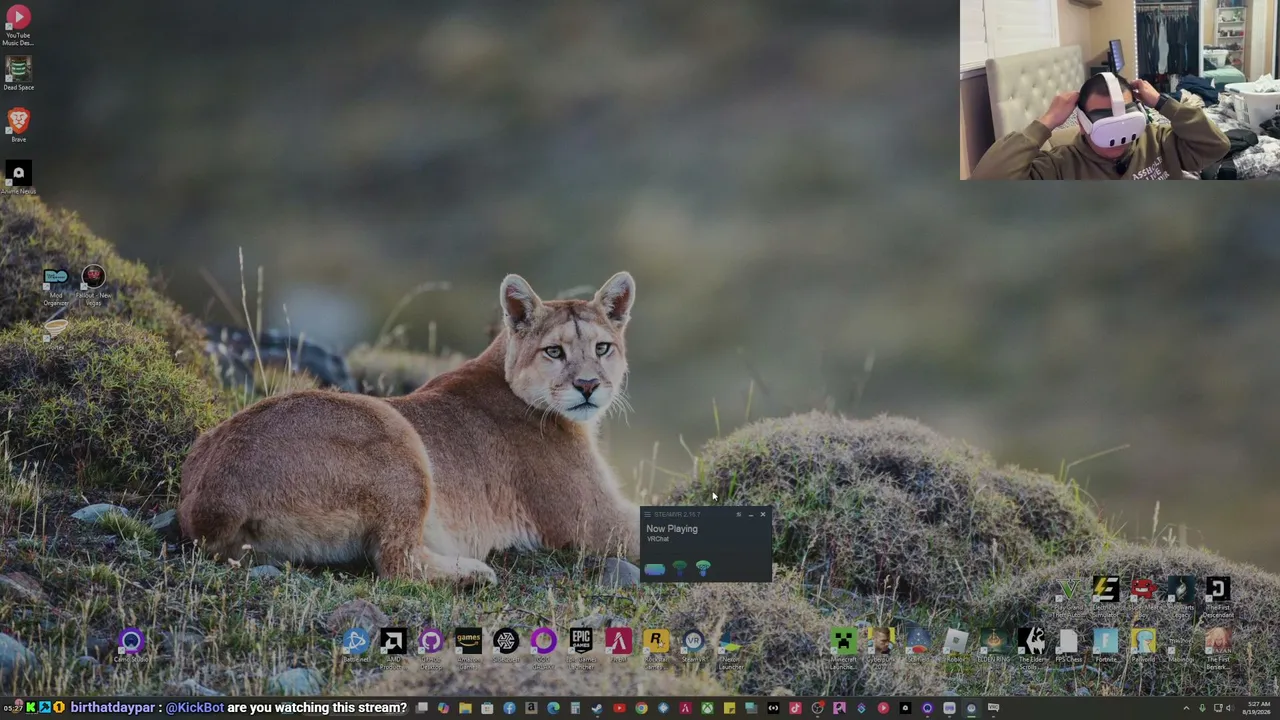Open the Starfield desktop shortcut
Screen dimensions: 1280x720
918,646
